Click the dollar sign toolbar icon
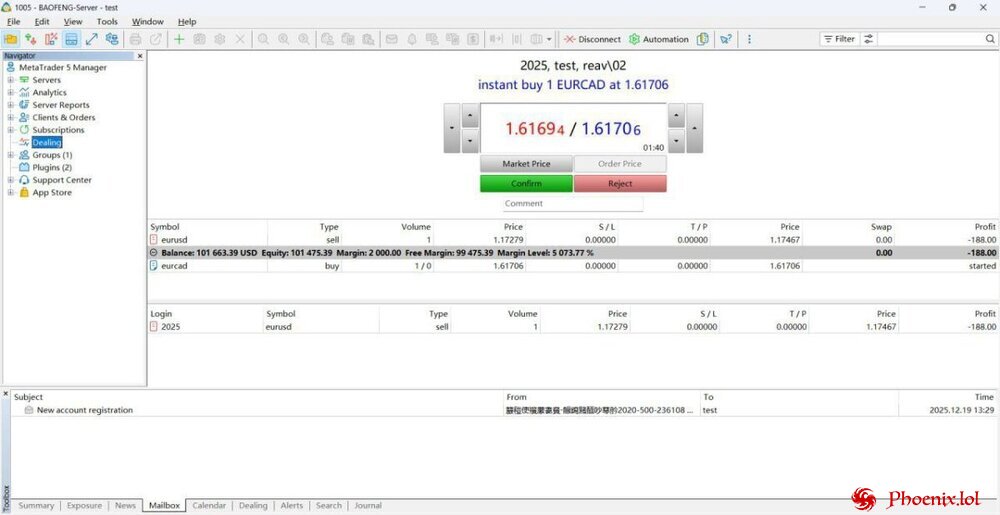1000x515 pixels. 473,39
